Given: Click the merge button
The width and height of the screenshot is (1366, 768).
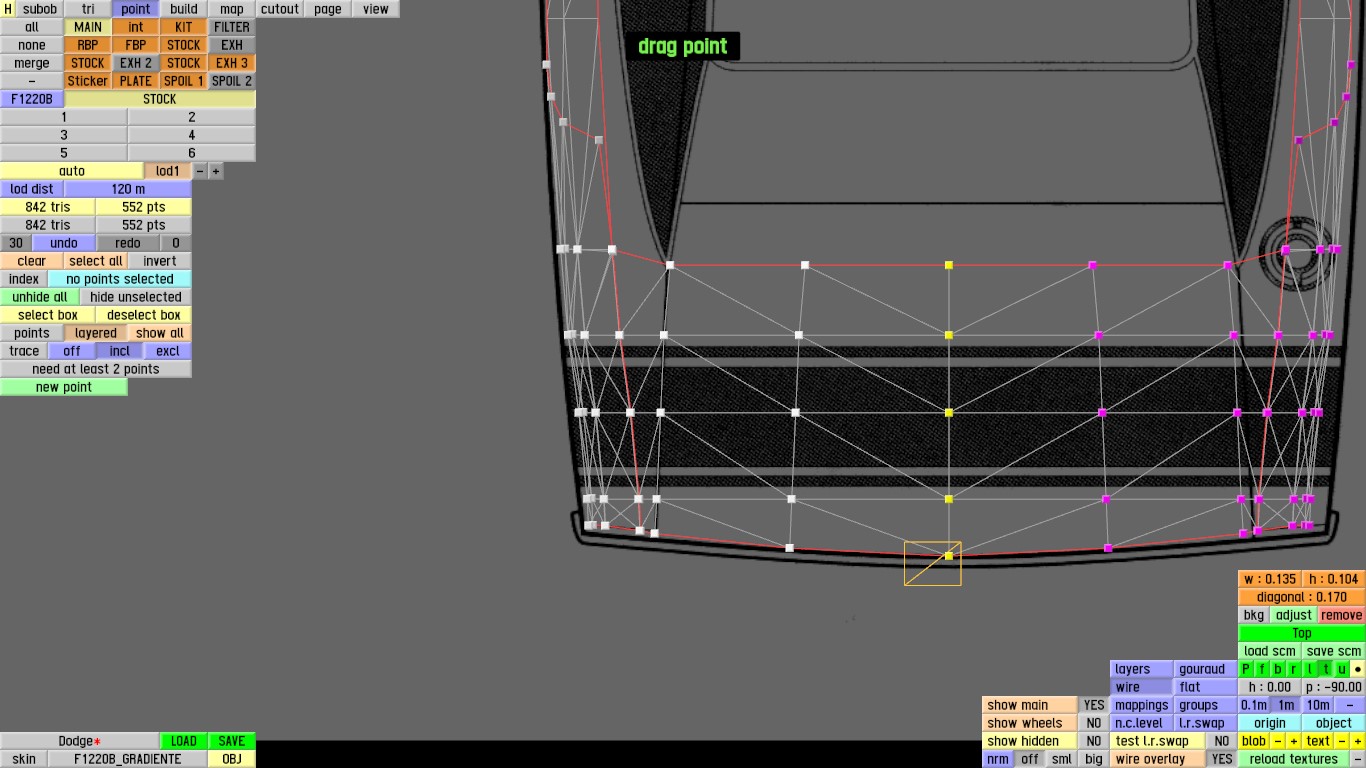Looking at the screenshot, I should point(32,63).
